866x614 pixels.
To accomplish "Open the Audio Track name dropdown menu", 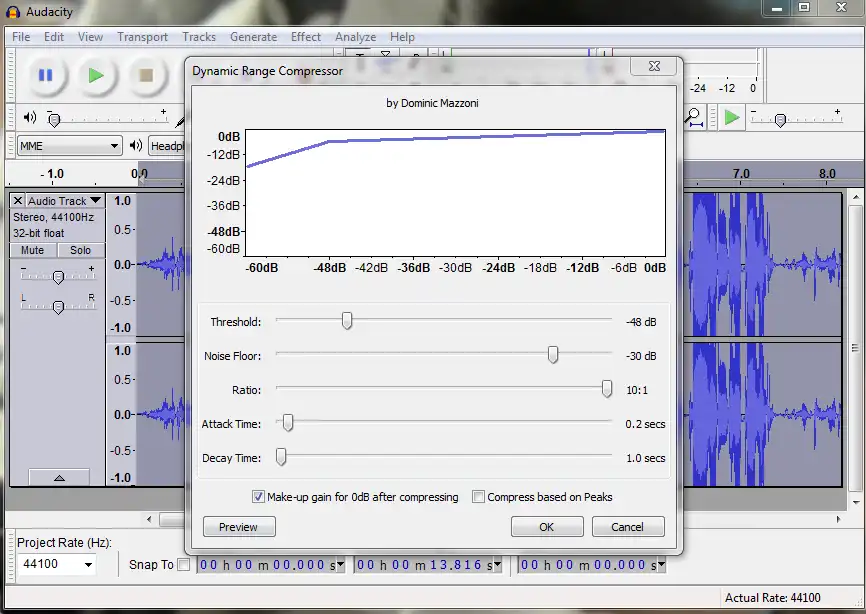I will [64, 200].
